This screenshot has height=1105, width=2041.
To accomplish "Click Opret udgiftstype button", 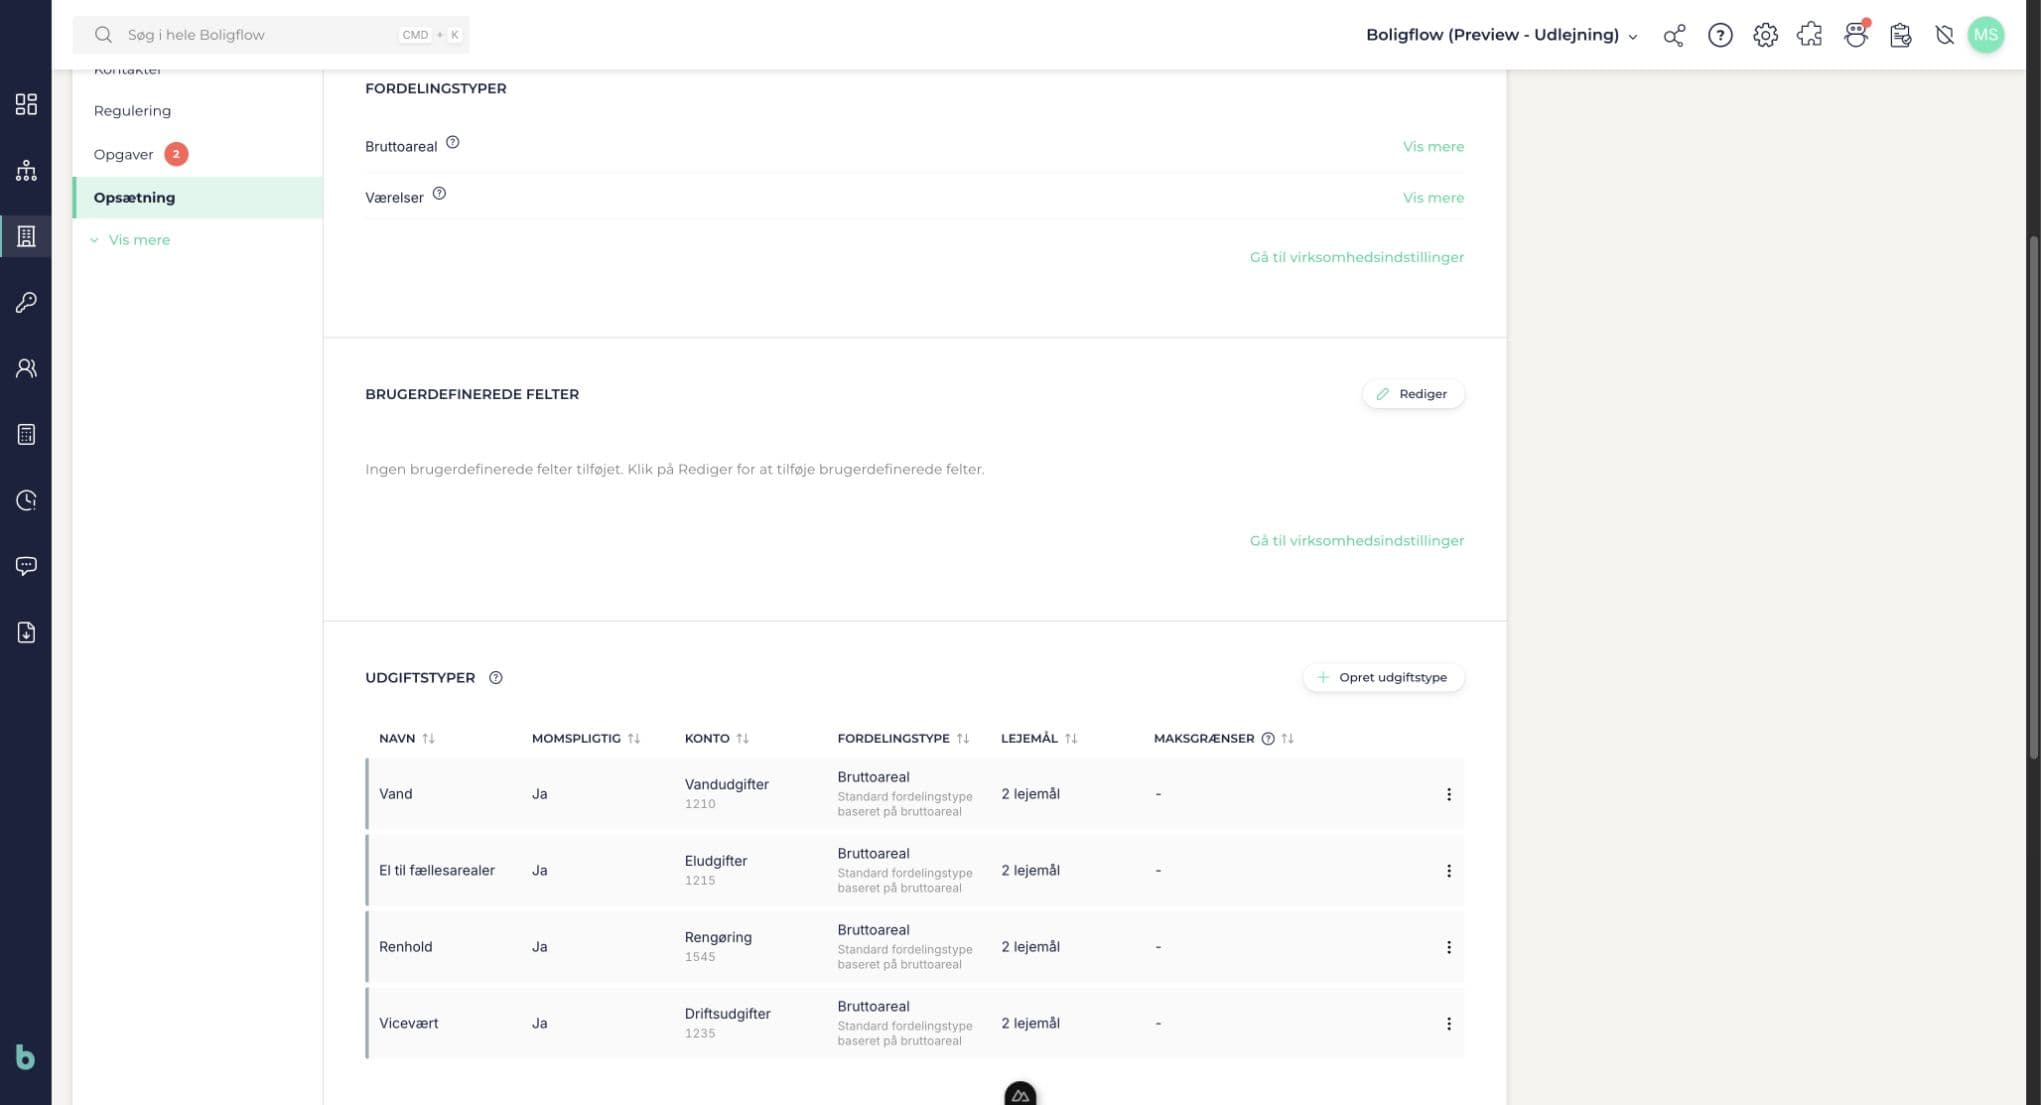I will pyautogui.click(x=1383, y=677).
